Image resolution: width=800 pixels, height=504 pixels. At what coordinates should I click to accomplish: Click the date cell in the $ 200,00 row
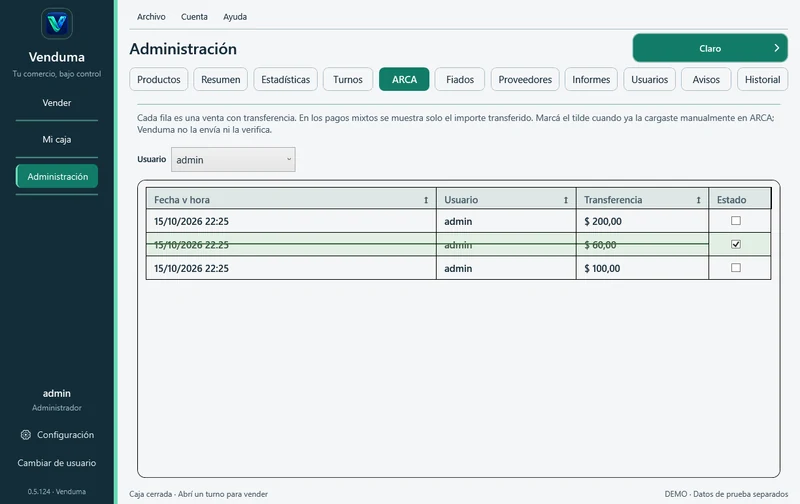[291, 221]
